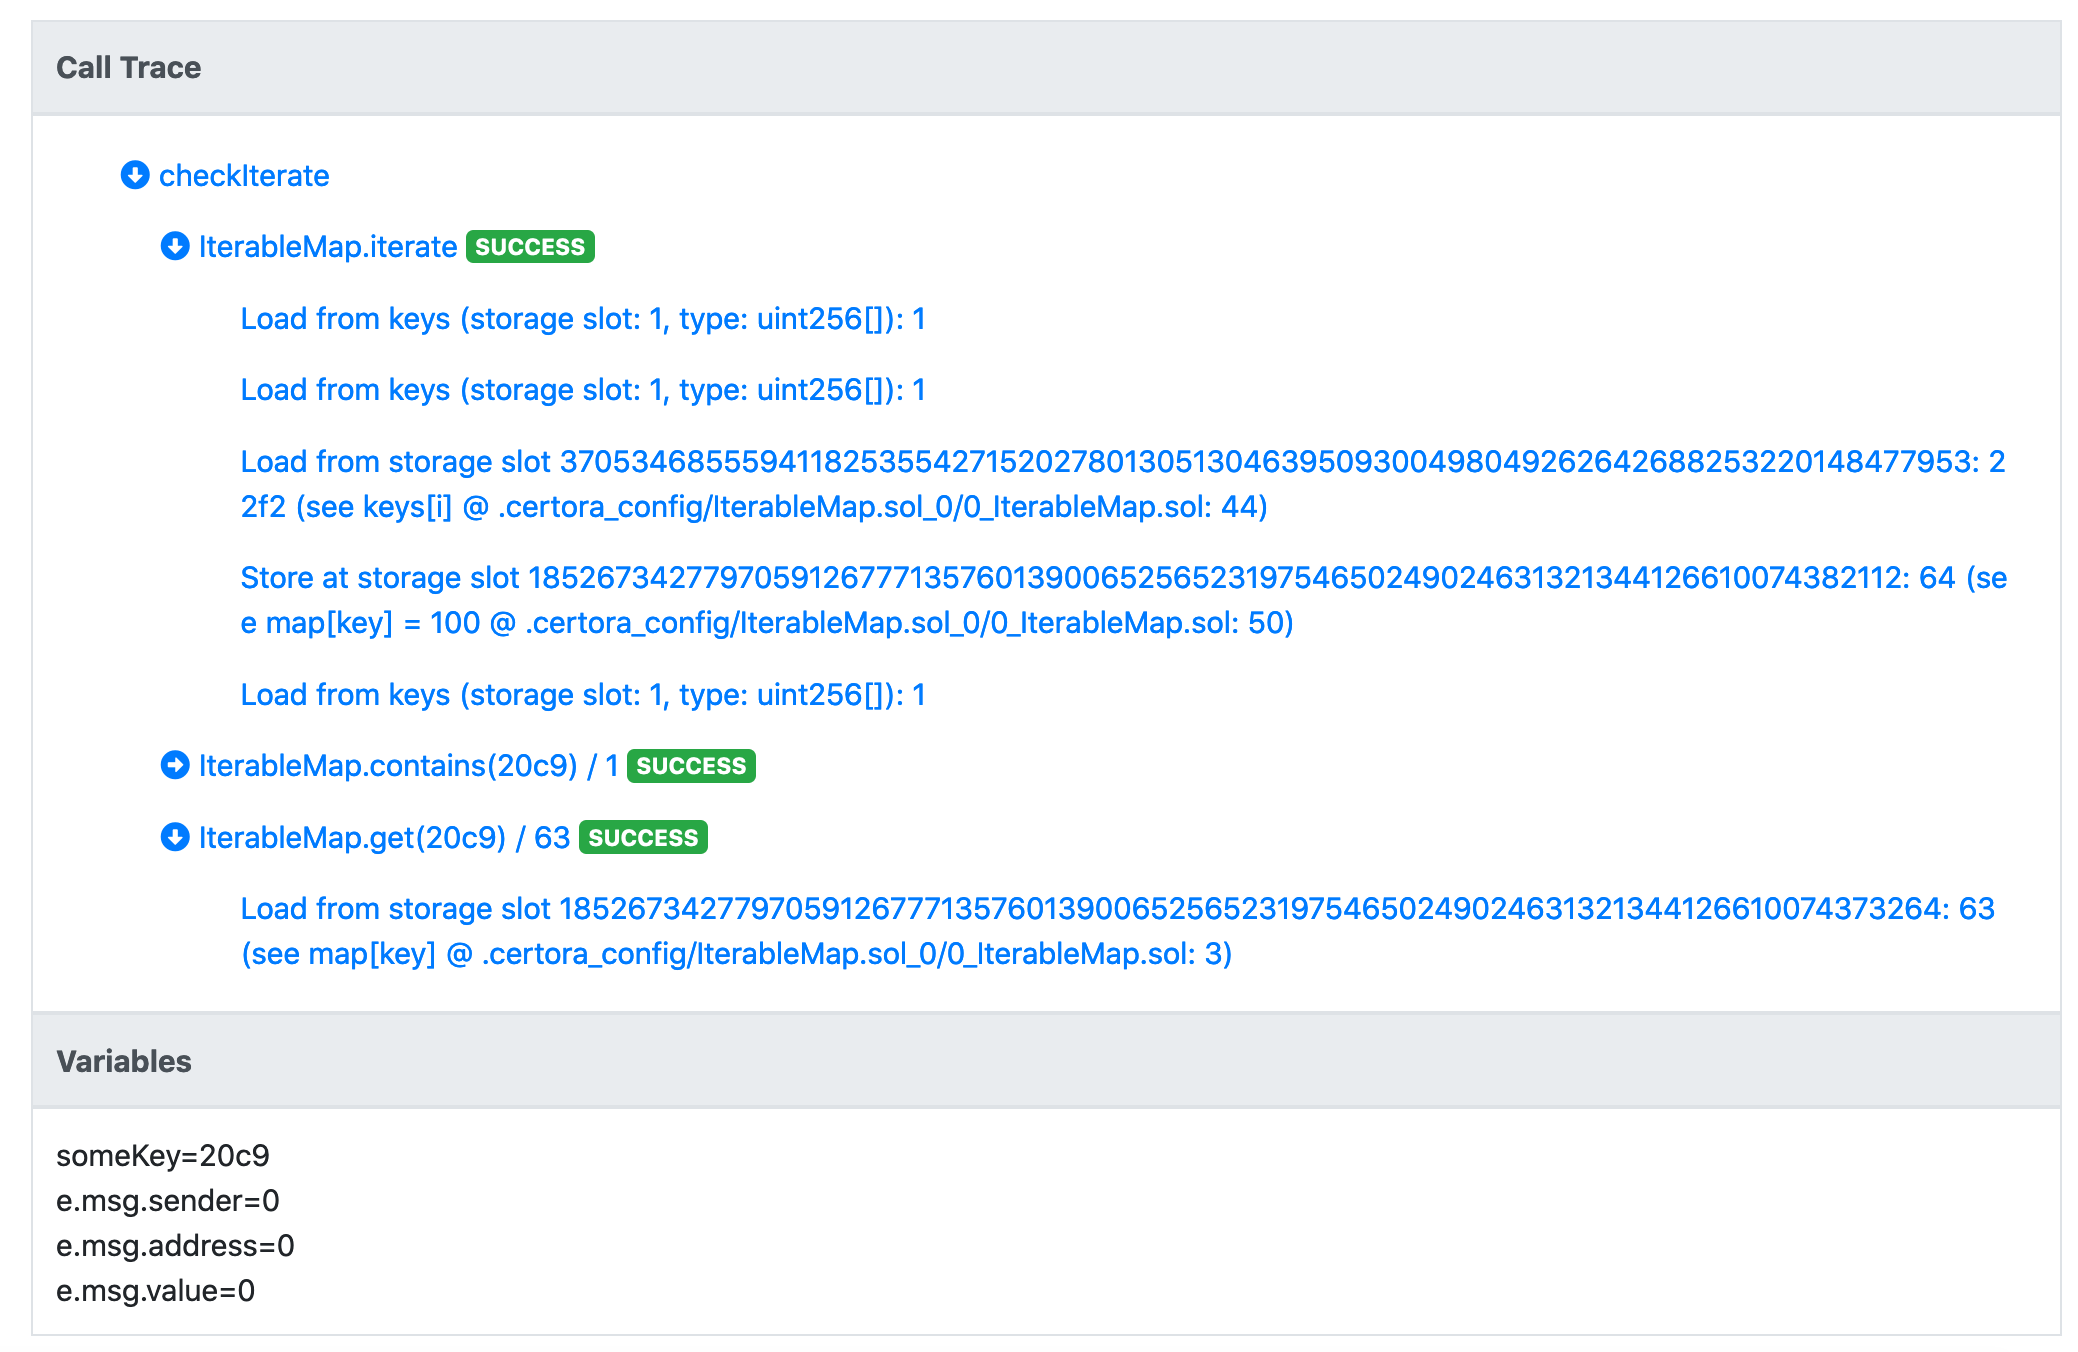The image size is (2078, 1352).
Task: Select first Load from keys line
Action: click(582, 319)
